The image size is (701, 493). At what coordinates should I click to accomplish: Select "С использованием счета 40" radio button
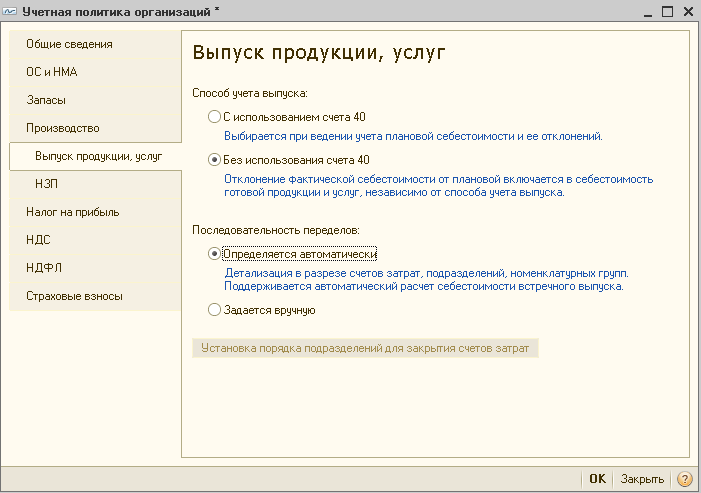point(214,117)
